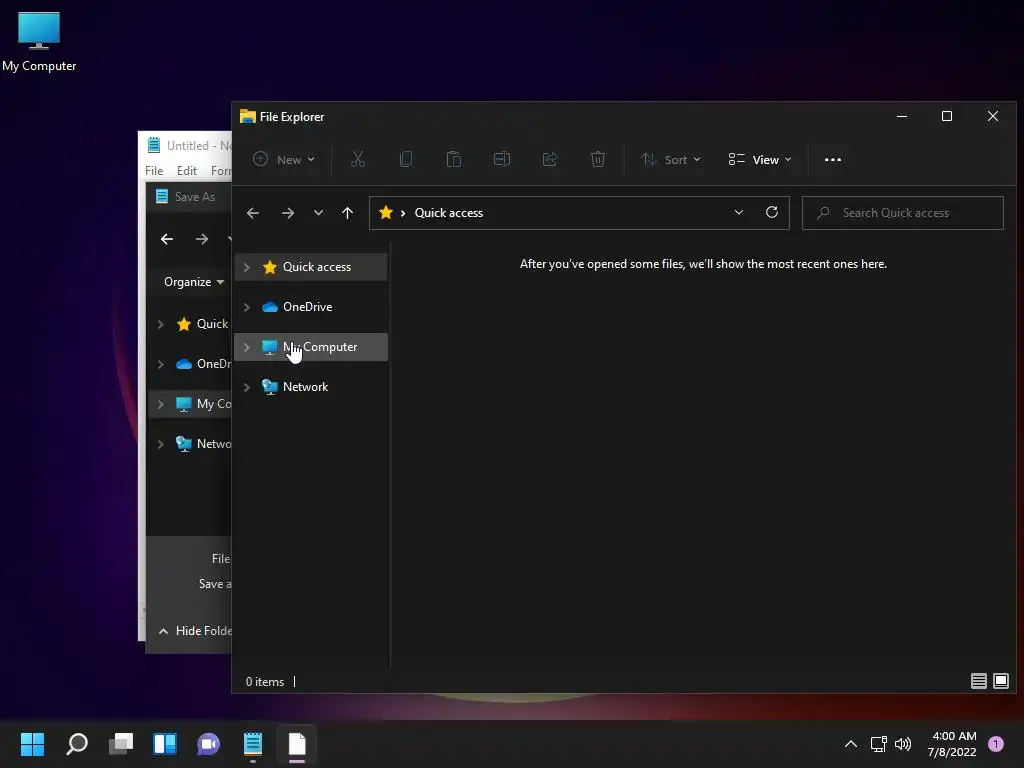
Task: Expand My Computer in Save As dialog
Action: click(x=161, y=404)
